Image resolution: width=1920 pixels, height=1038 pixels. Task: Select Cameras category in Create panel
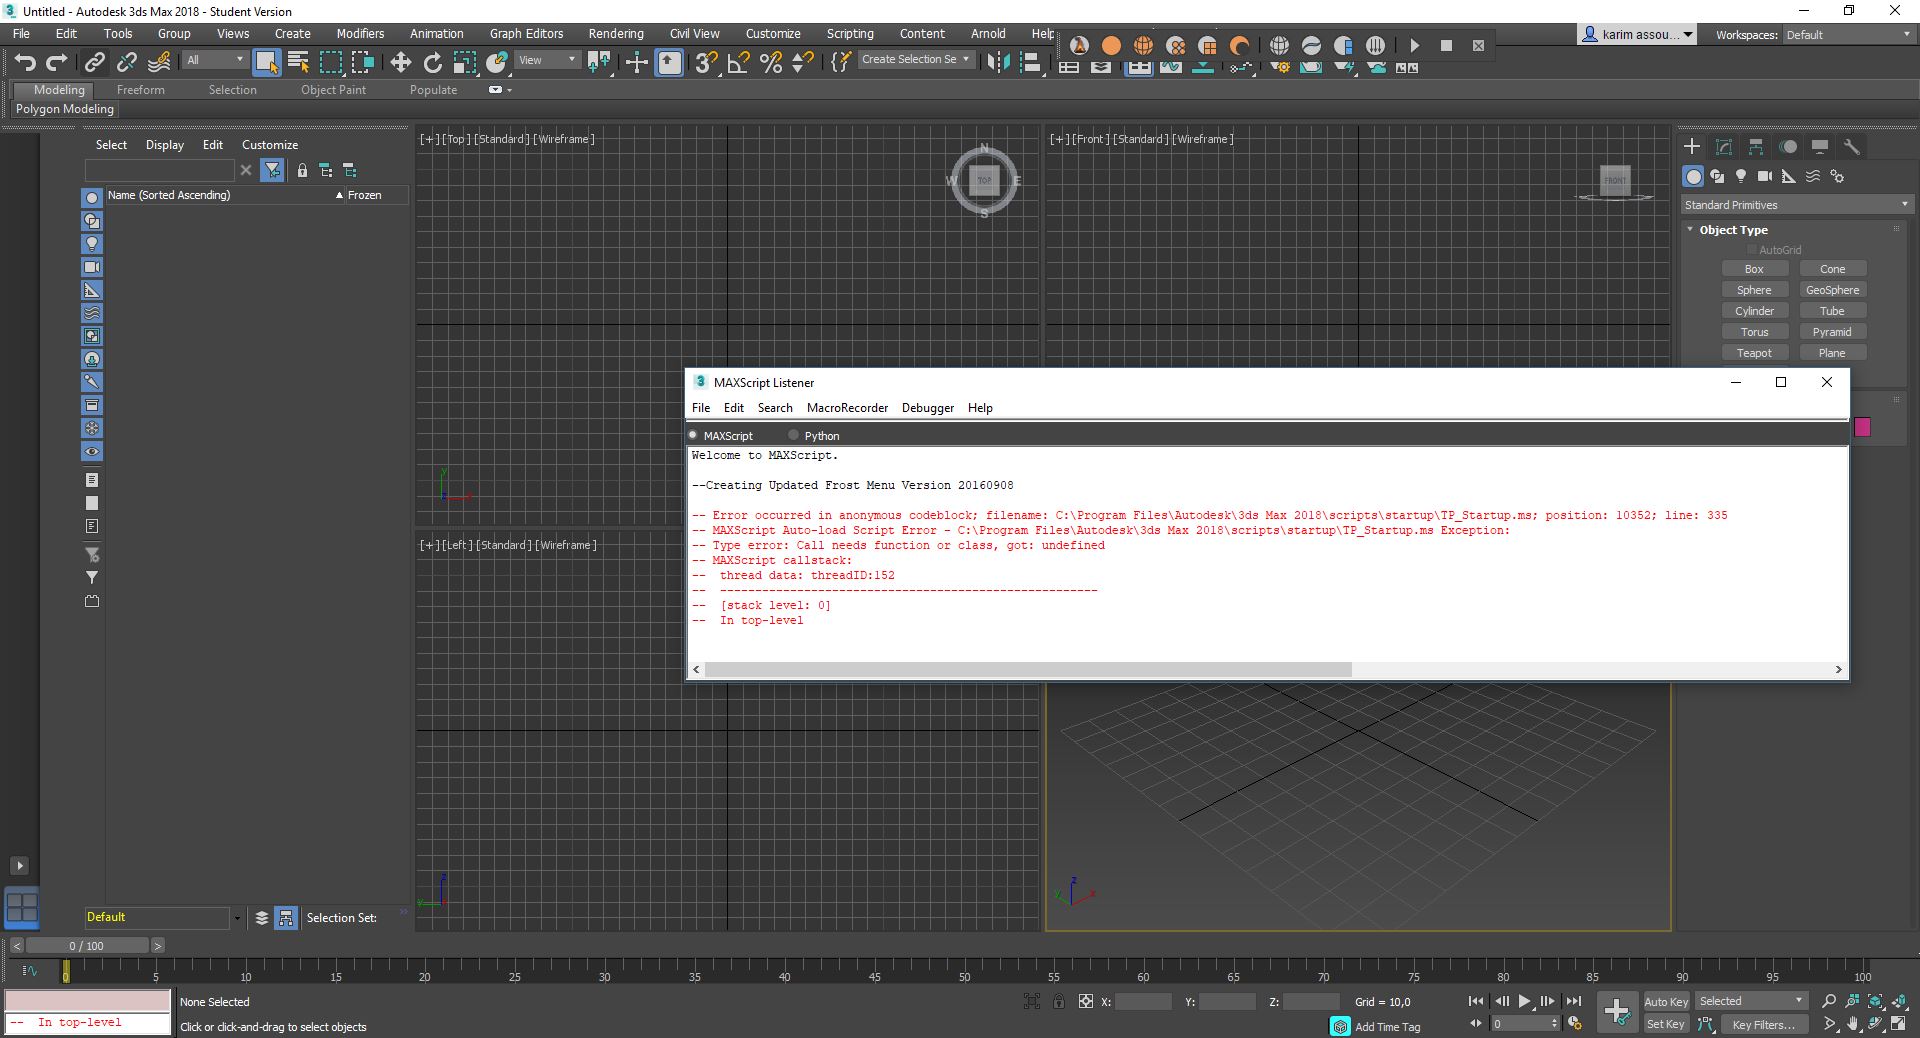1765,176
